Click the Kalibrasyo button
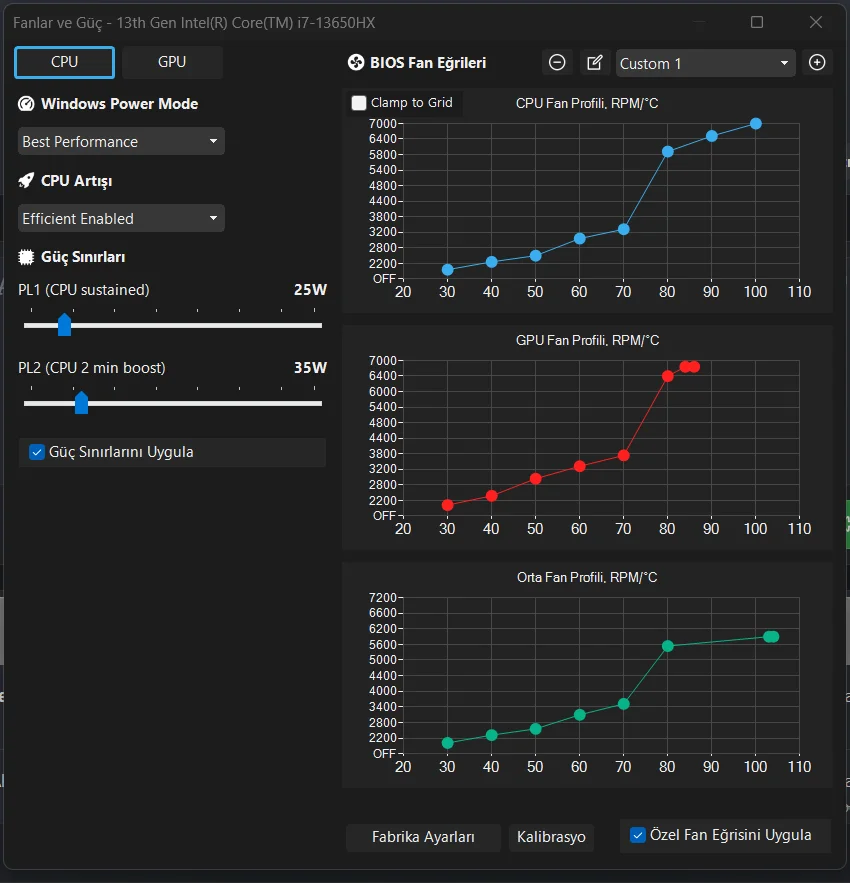The image size is (850, 883). tap(551, 837)
